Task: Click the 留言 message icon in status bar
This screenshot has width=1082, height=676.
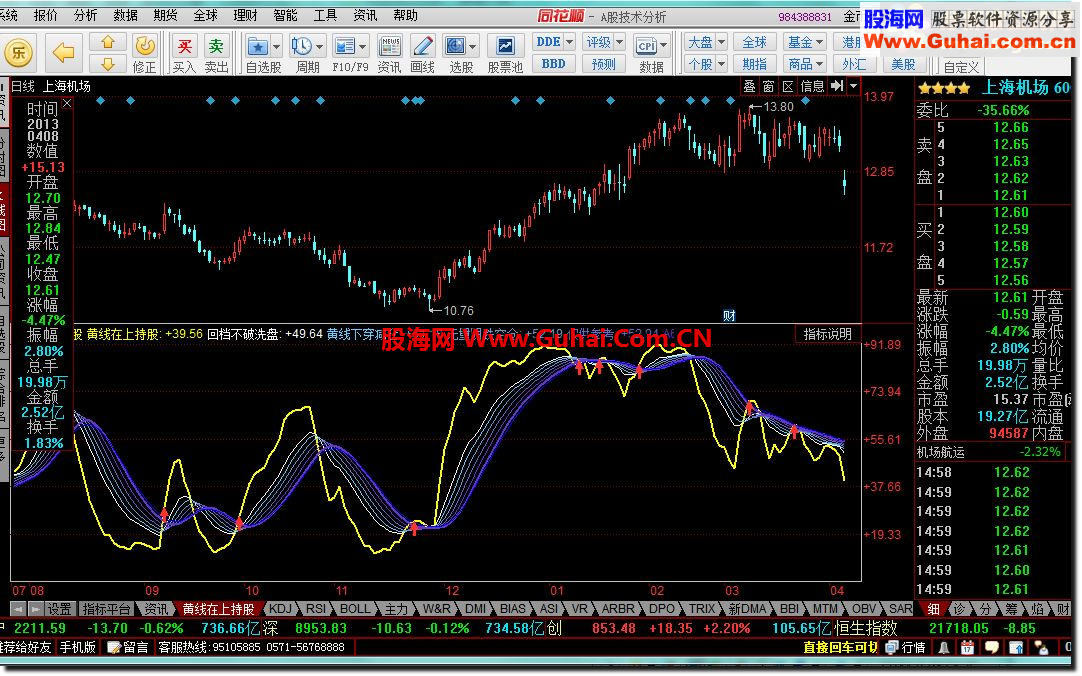Action: [128, 647]
